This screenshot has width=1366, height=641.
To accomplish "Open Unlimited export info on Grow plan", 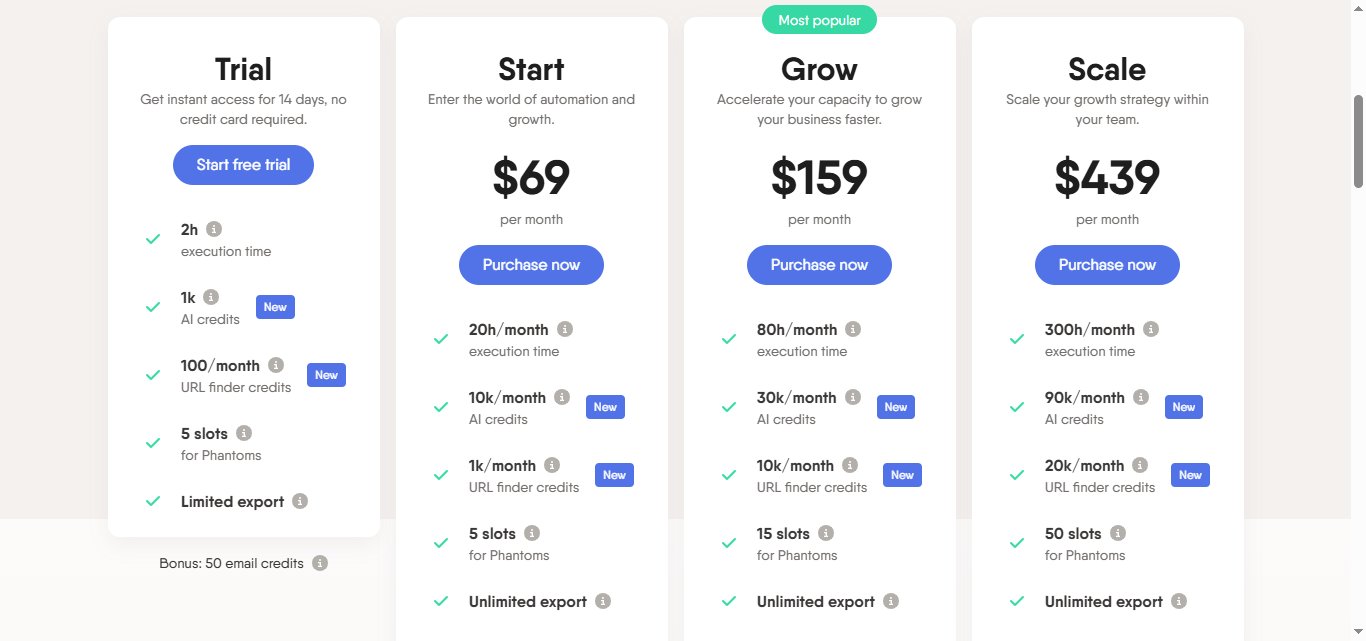I will coord(893,601).
